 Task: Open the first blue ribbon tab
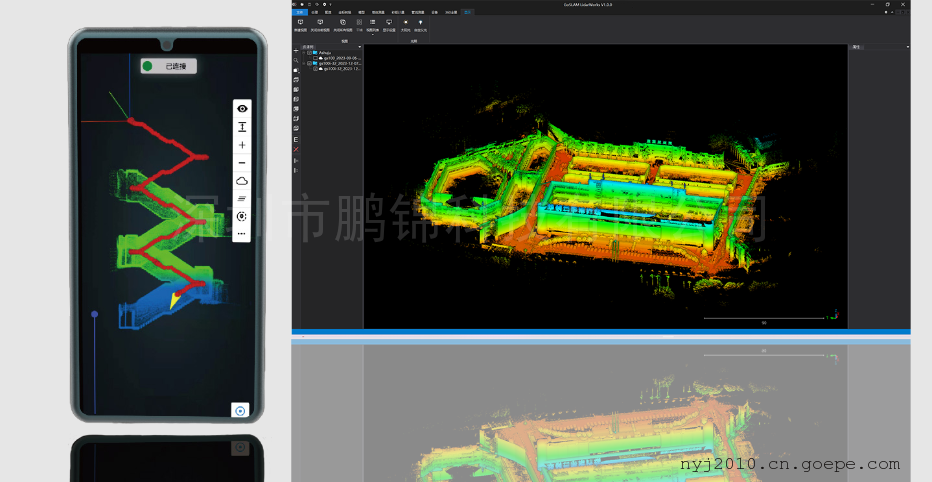click(x=298, y=12)
